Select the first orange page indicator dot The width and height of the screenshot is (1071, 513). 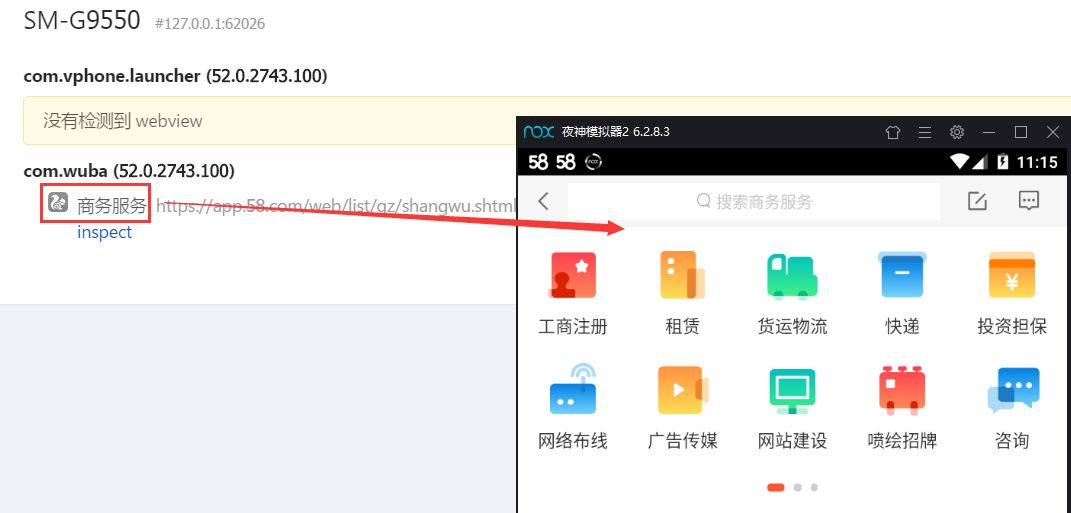776,487
